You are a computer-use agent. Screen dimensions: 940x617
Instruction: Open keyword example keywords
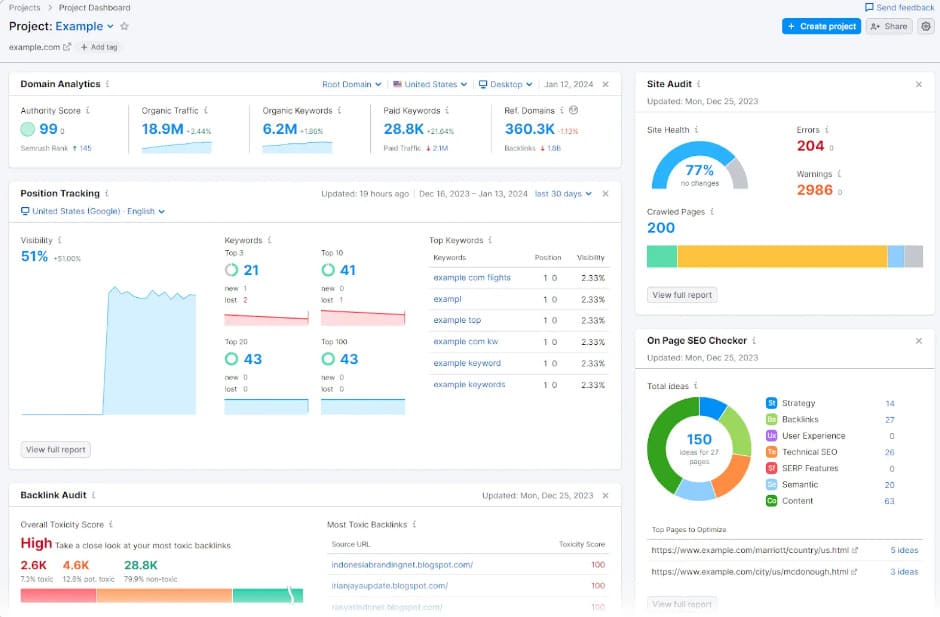(x=469, y=384)
